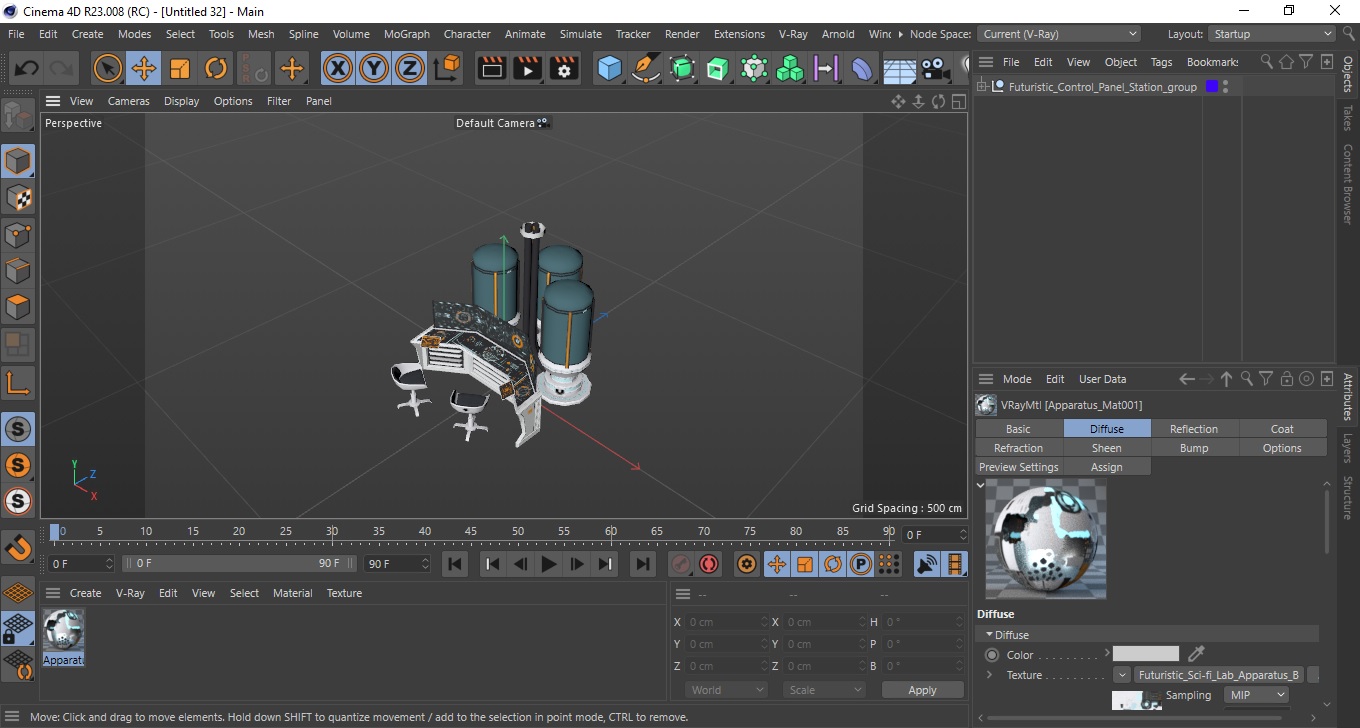The width and height of the screenshot is (1360, 728).
Task: Click the Apply coordinates button
Action: tap(922, 690)
